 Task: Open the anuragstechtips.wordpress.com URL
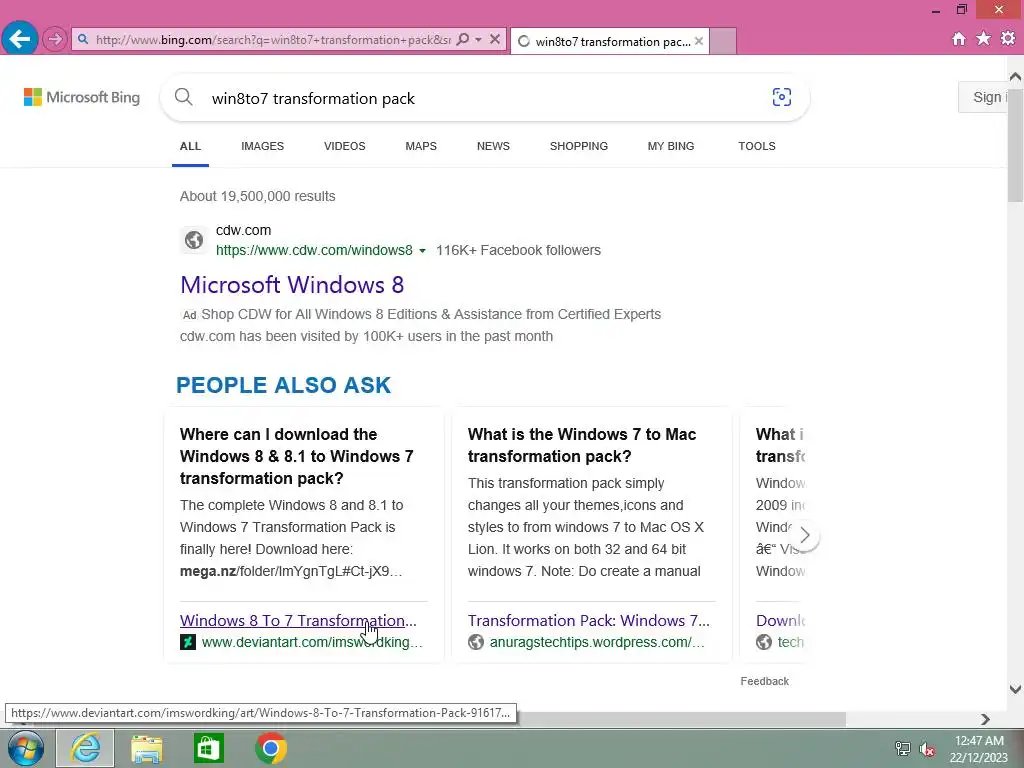[597, 642]
